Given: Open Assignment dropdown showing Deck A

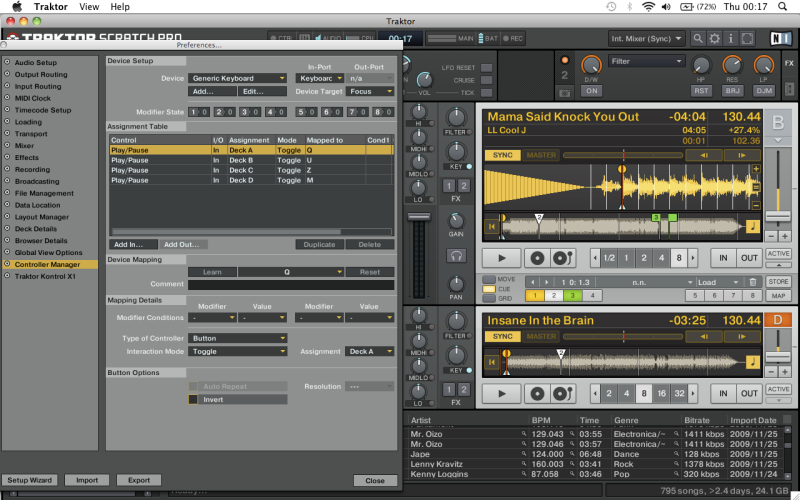Looking at the screenshot, I should point(370,352).
